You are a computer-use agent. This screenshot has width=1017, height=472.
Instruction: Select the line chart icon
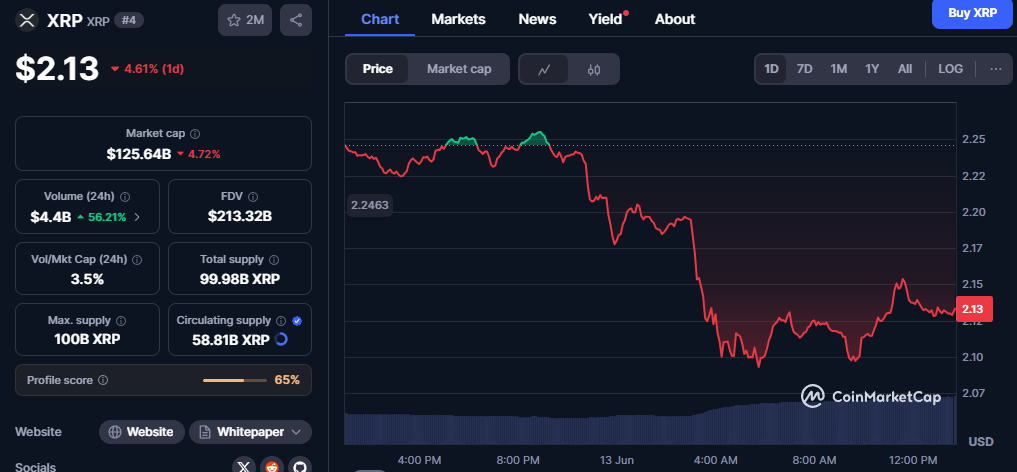point(544,69)
